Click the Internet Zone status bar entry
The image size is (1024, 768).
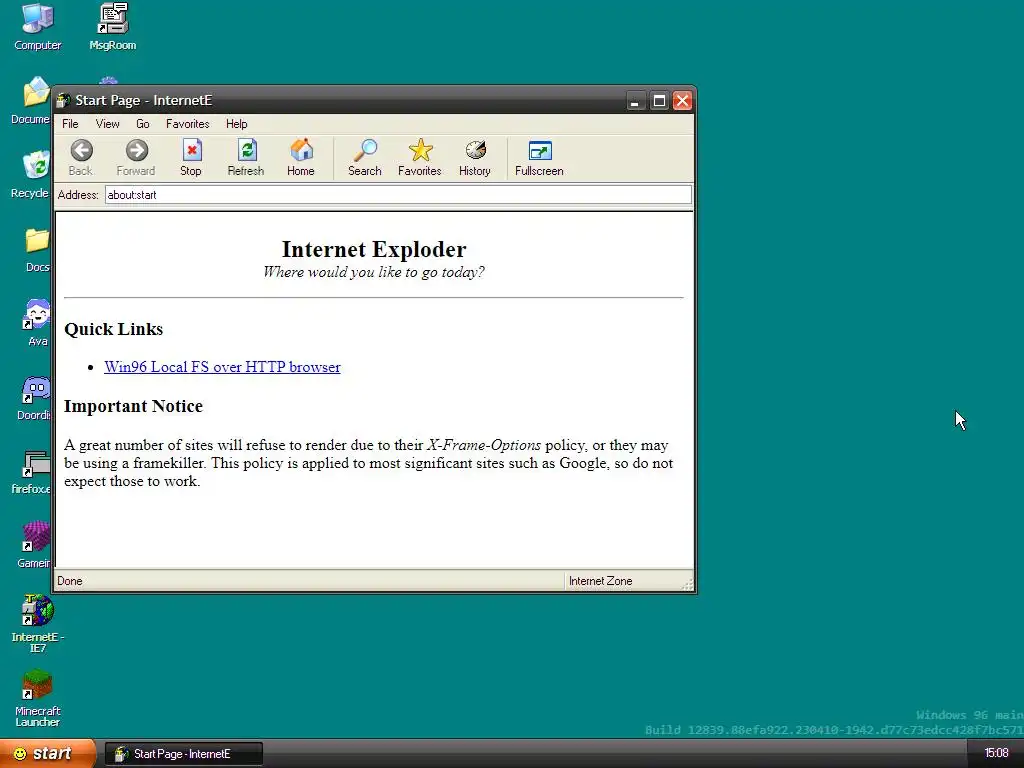click(600, 581)
